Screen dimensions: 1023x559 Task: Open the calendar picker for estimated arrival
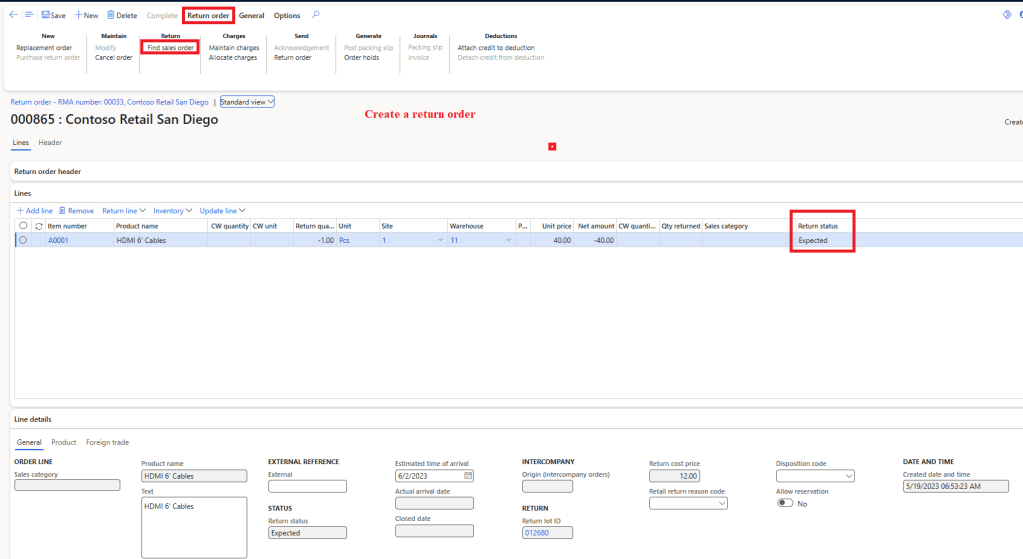point(468,476)
